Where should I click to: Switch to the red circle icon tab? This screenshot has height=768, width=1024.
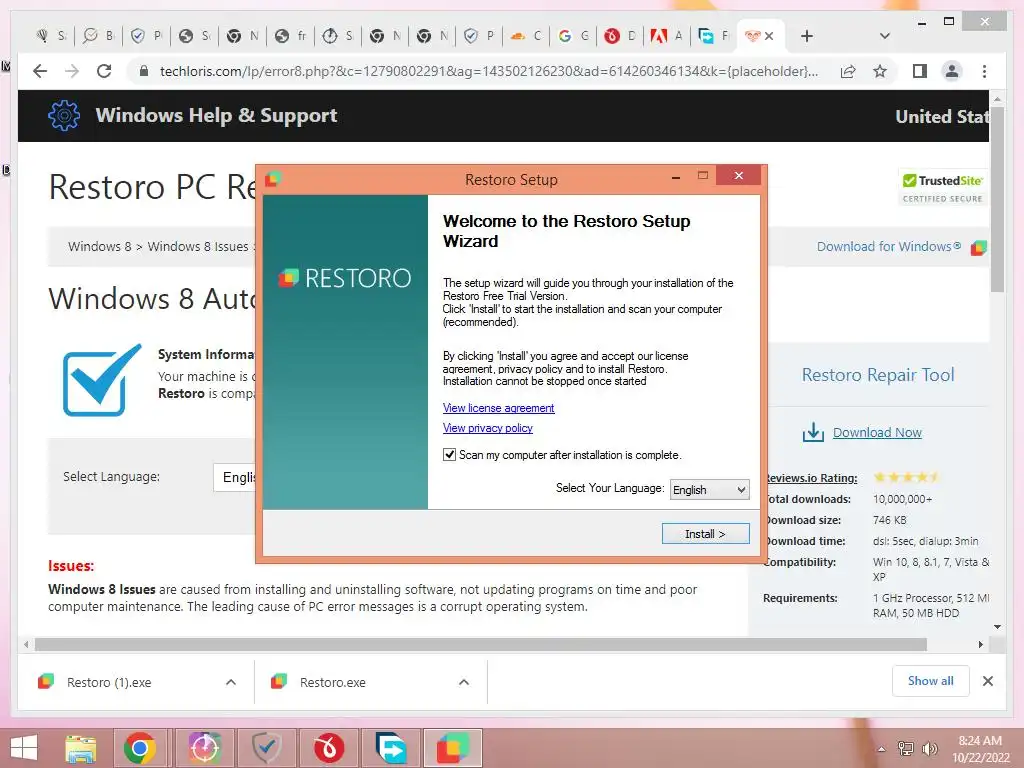point(620,36)
